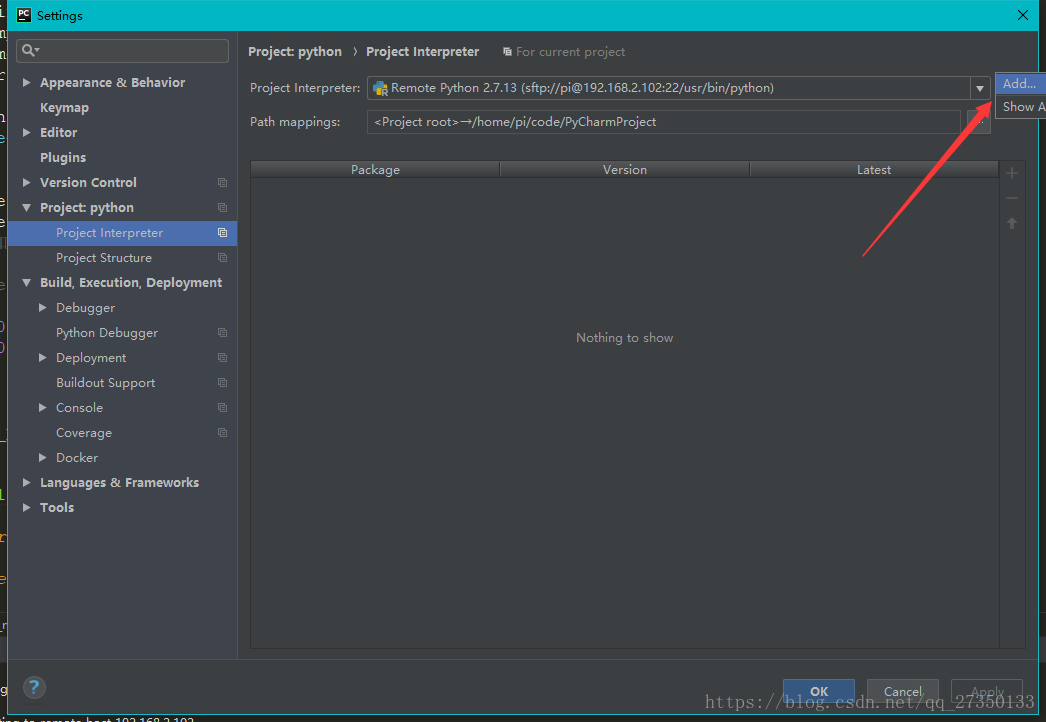The height and width of the screenshot is (722, 1046).
Task: Click the project-level icon on the Deployment row
Action: coord(222,358)
